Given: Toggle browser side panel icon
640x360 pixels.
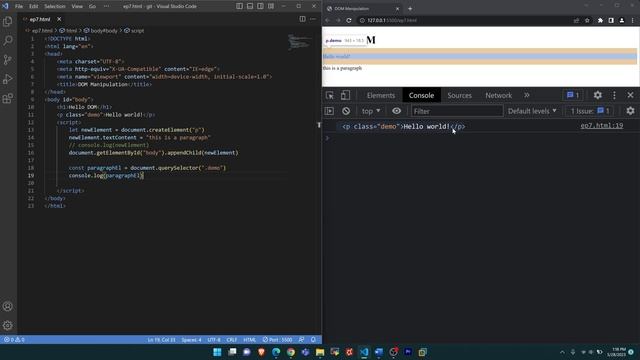Looking at the screenshot, I should point(611,20).
